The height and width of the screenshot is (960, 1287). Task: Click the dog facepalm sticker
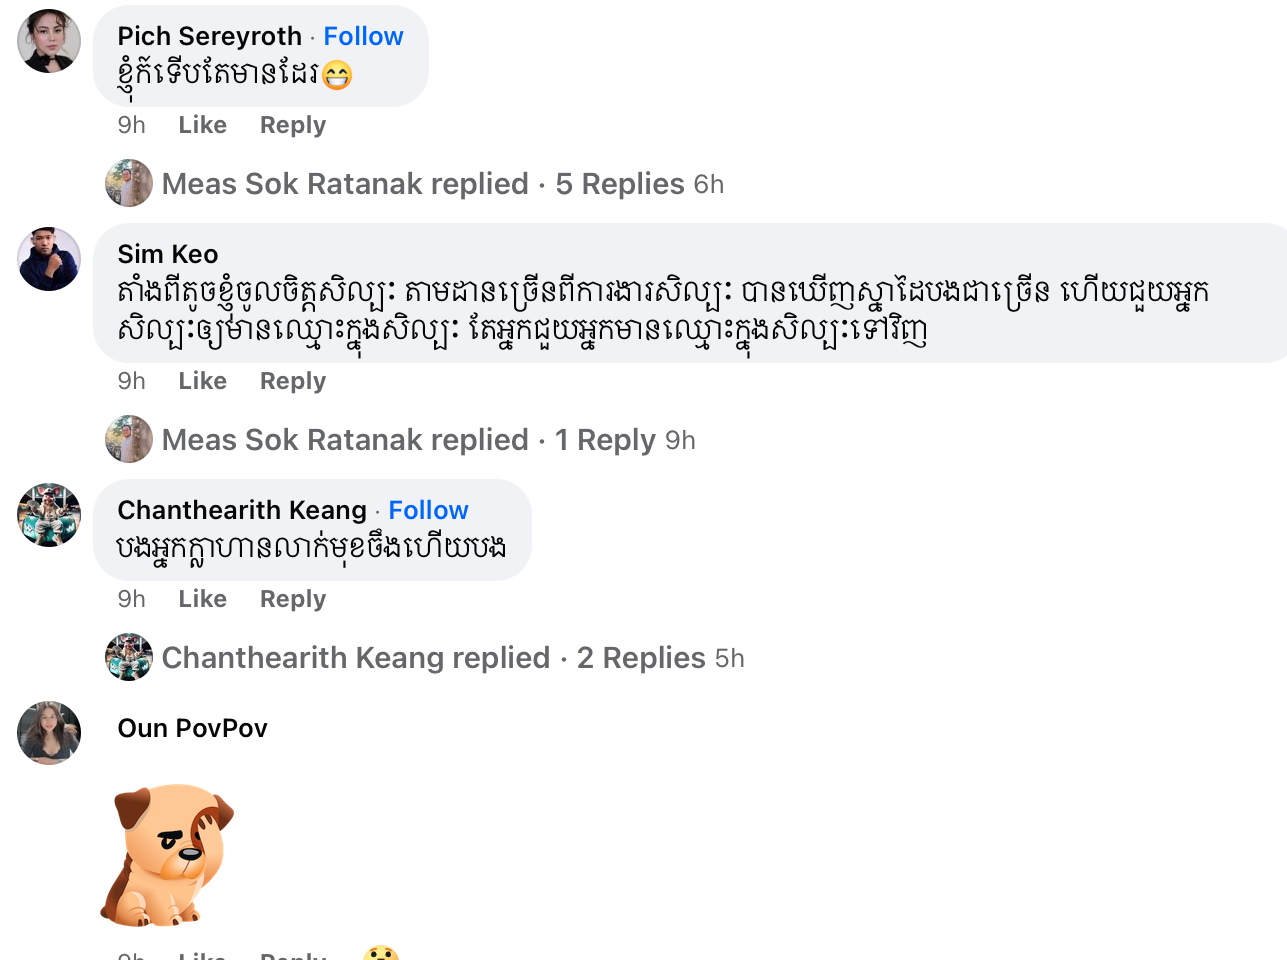167,855
